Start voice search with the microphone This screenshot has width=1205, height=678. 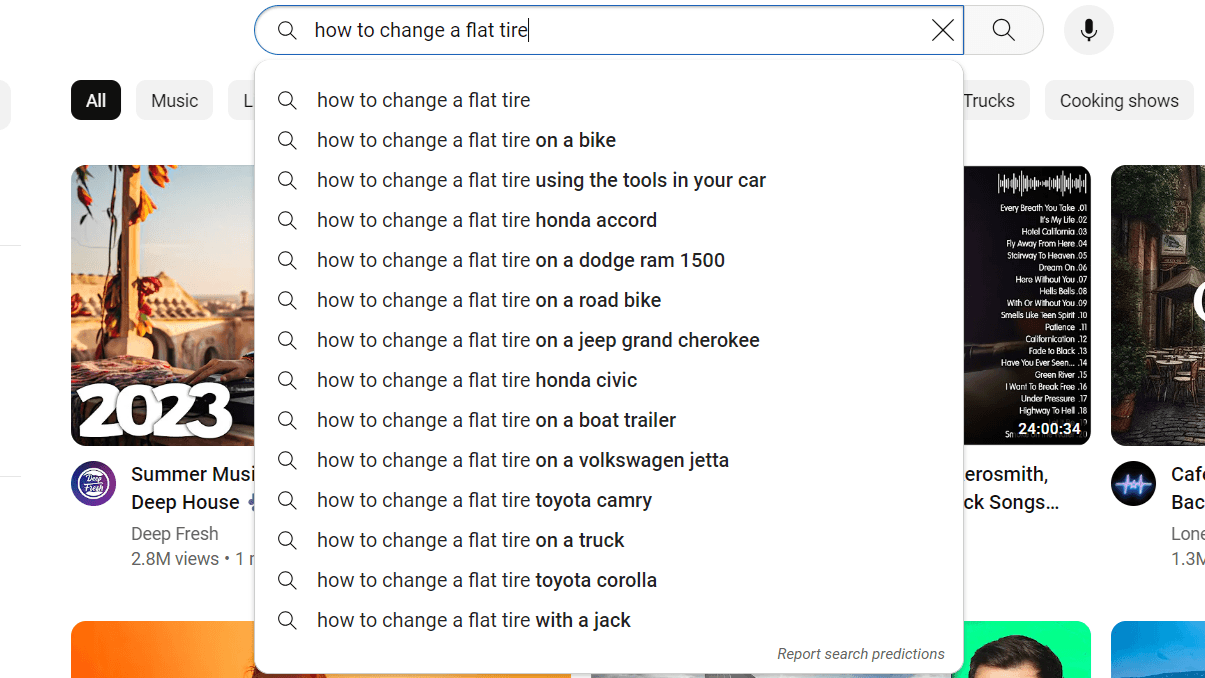coord(1089,30)
